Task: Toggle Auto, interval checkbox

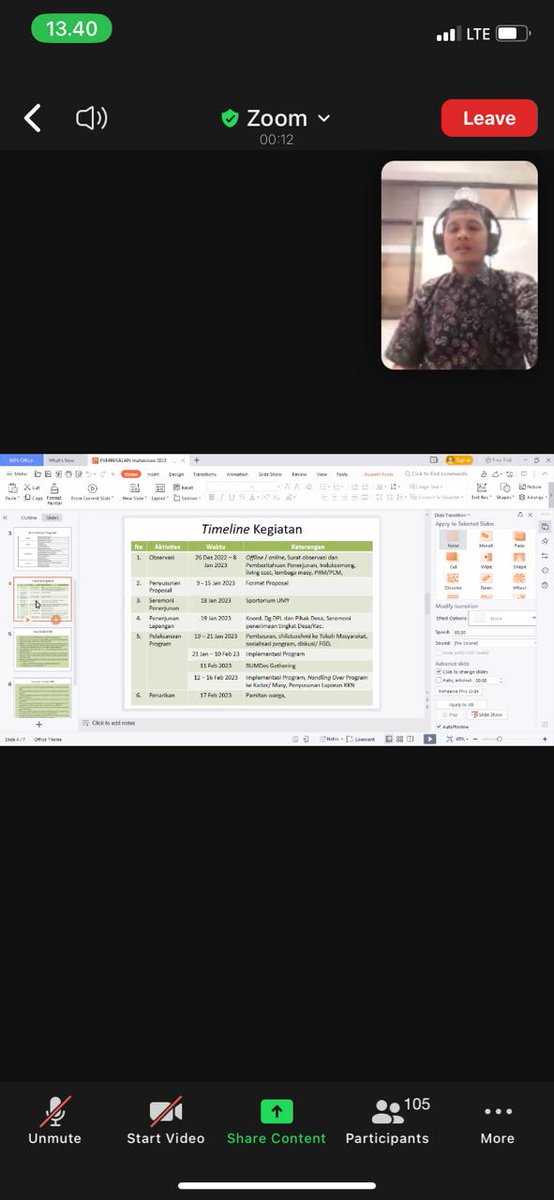Action: click(x=438, y=680)
